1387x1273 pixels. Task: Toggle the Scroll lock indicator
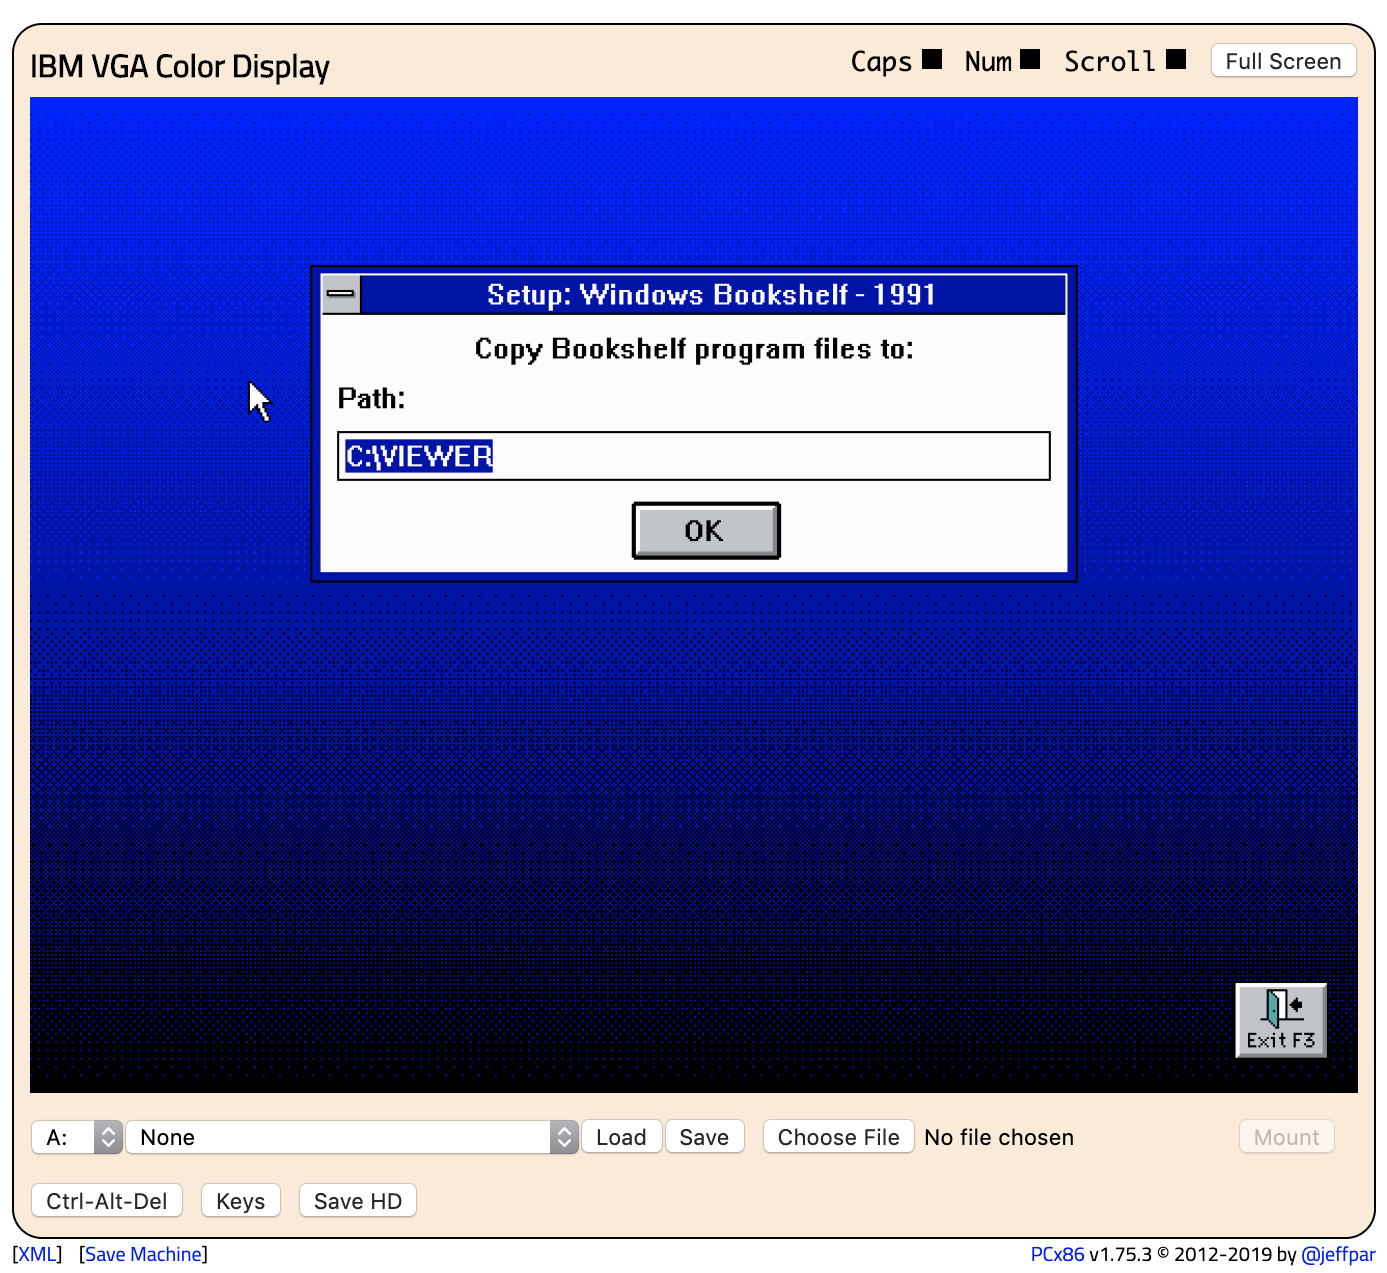click(1175, 58)
